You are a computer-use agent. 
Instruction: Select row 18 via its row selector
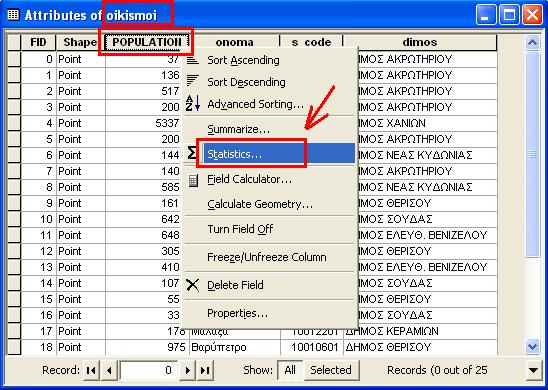point(14,347)
